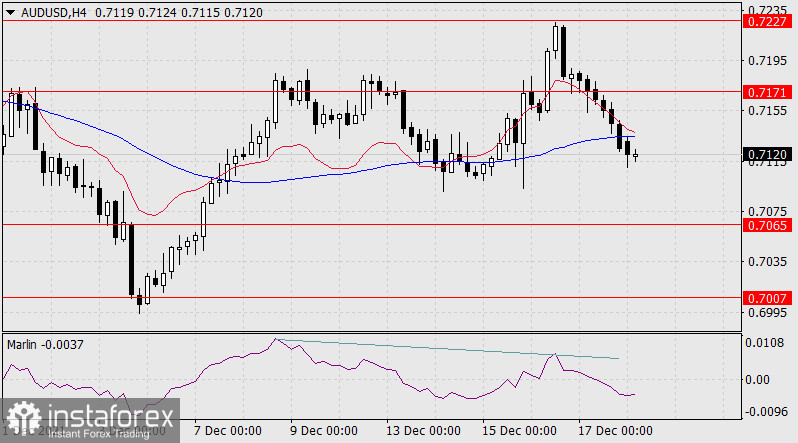Select the red horizontal line at 0.7227

click(372, 21)
